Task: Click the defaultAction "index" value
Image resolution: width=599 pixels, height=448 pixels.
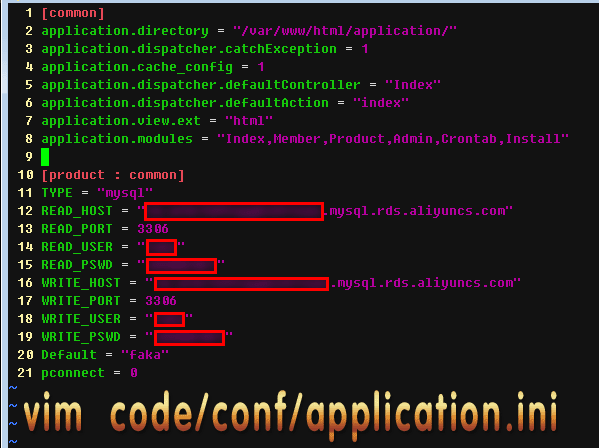Action: click(380, 102)
